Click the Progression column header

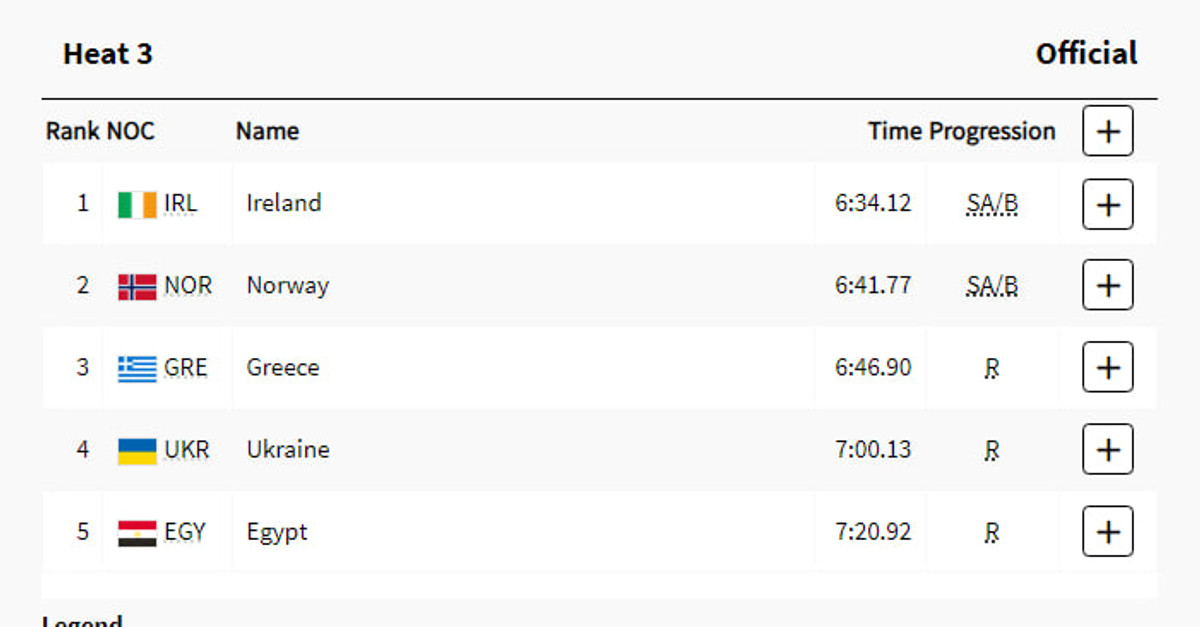pyautogui.click(x=992, y=131)
